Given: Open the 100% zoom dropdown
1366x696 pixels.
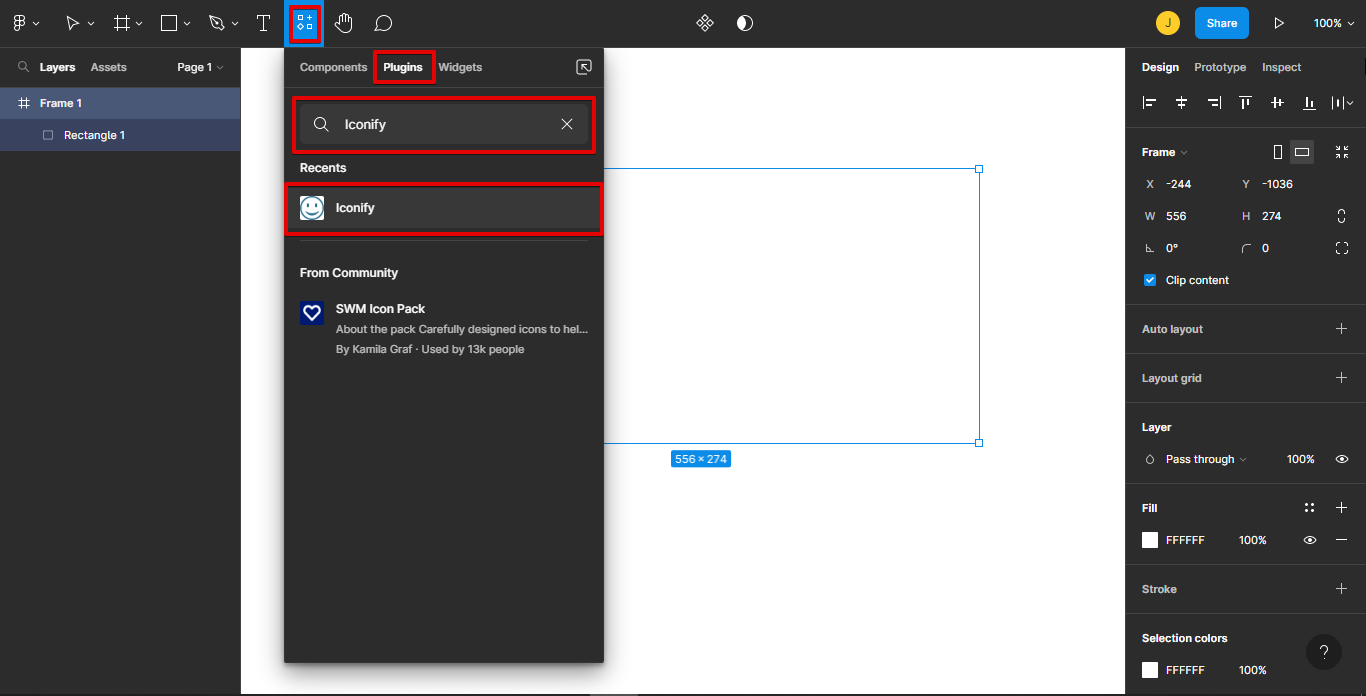Looking at the screenshot, I should [x=1334, y=23].
